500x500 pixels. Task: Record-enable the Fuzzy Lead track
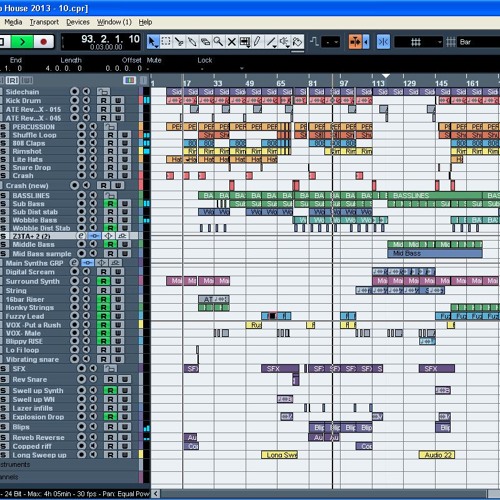pos(75,316)
